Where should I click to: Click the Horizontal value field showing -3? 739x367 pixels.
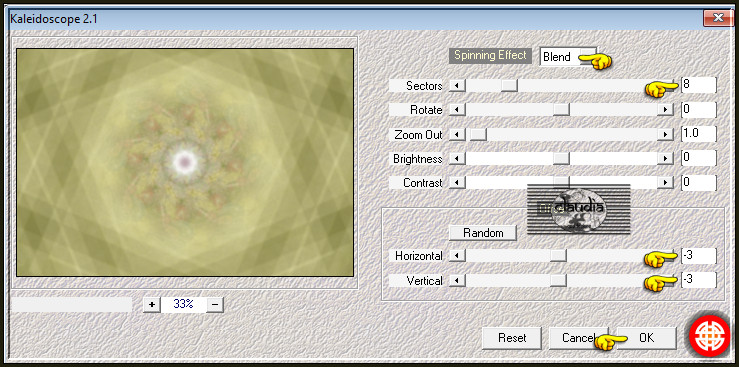(698, 256)
